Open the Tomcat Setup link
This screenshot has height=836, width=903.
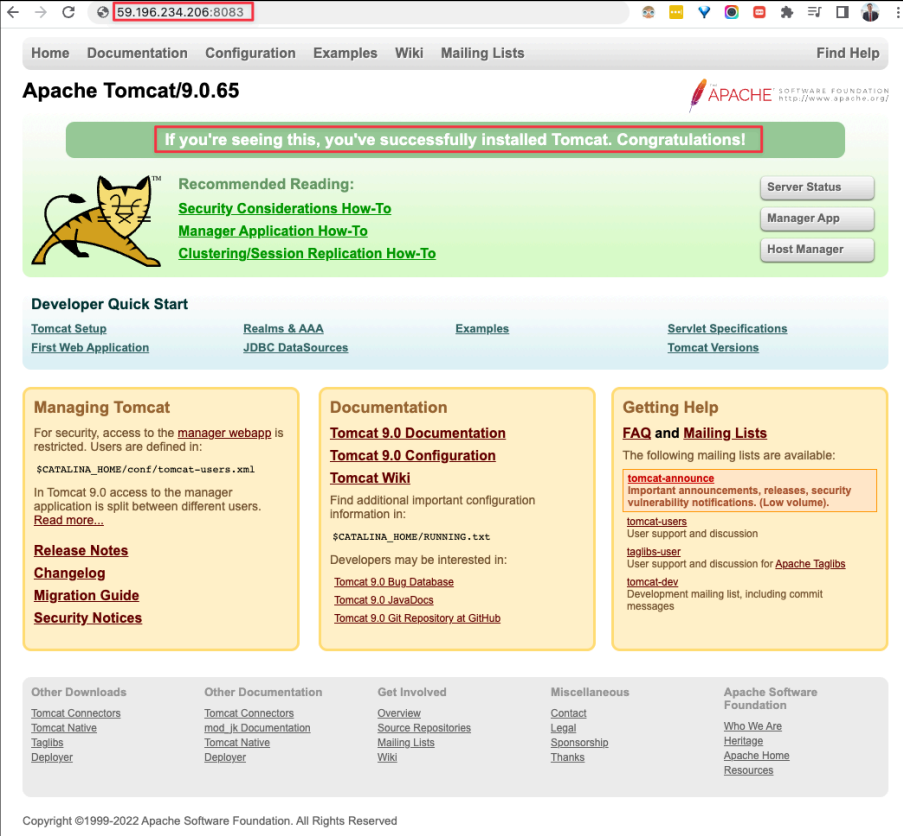pyautogui.click(x=69, y=328)
